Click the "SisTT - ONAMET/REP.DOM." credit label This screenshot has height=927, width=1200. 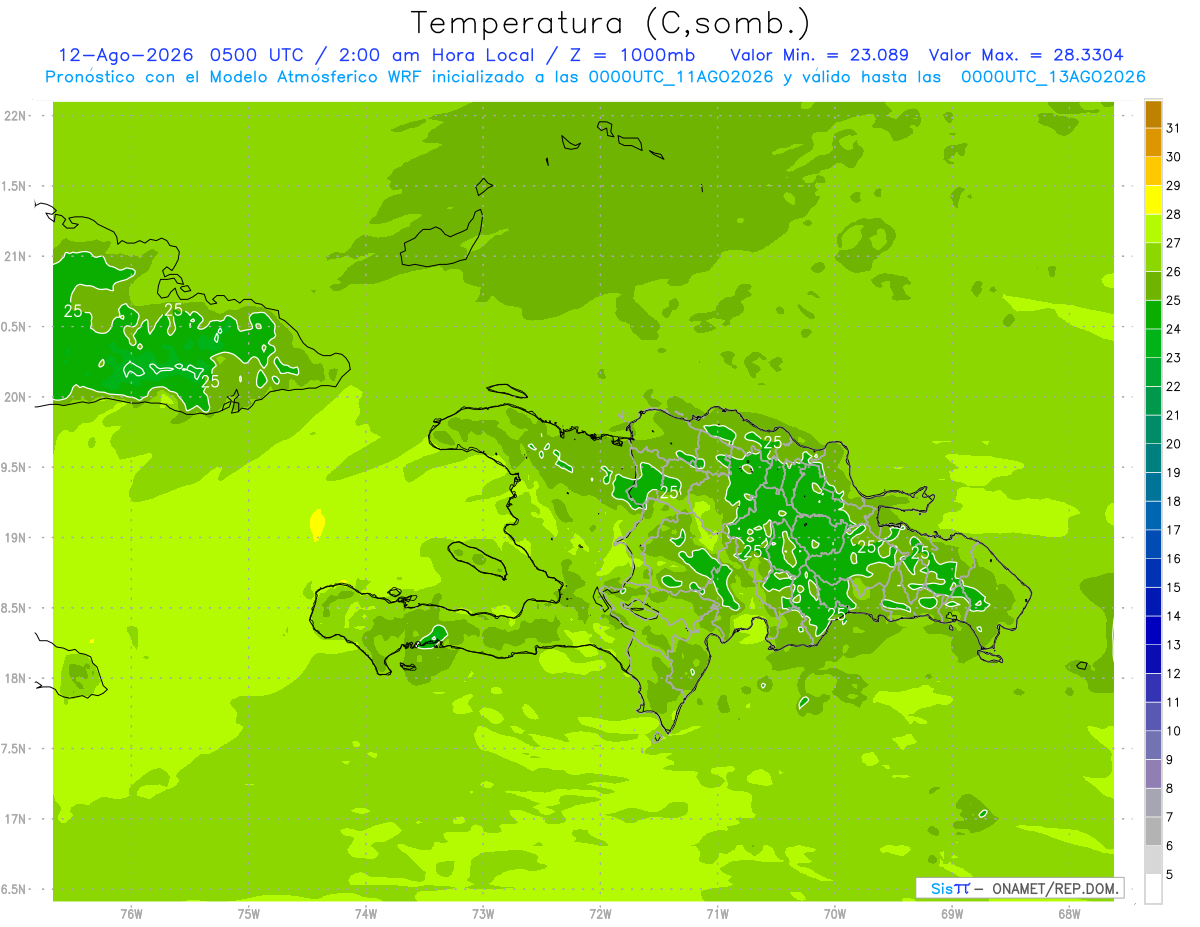click(1021, 888)
